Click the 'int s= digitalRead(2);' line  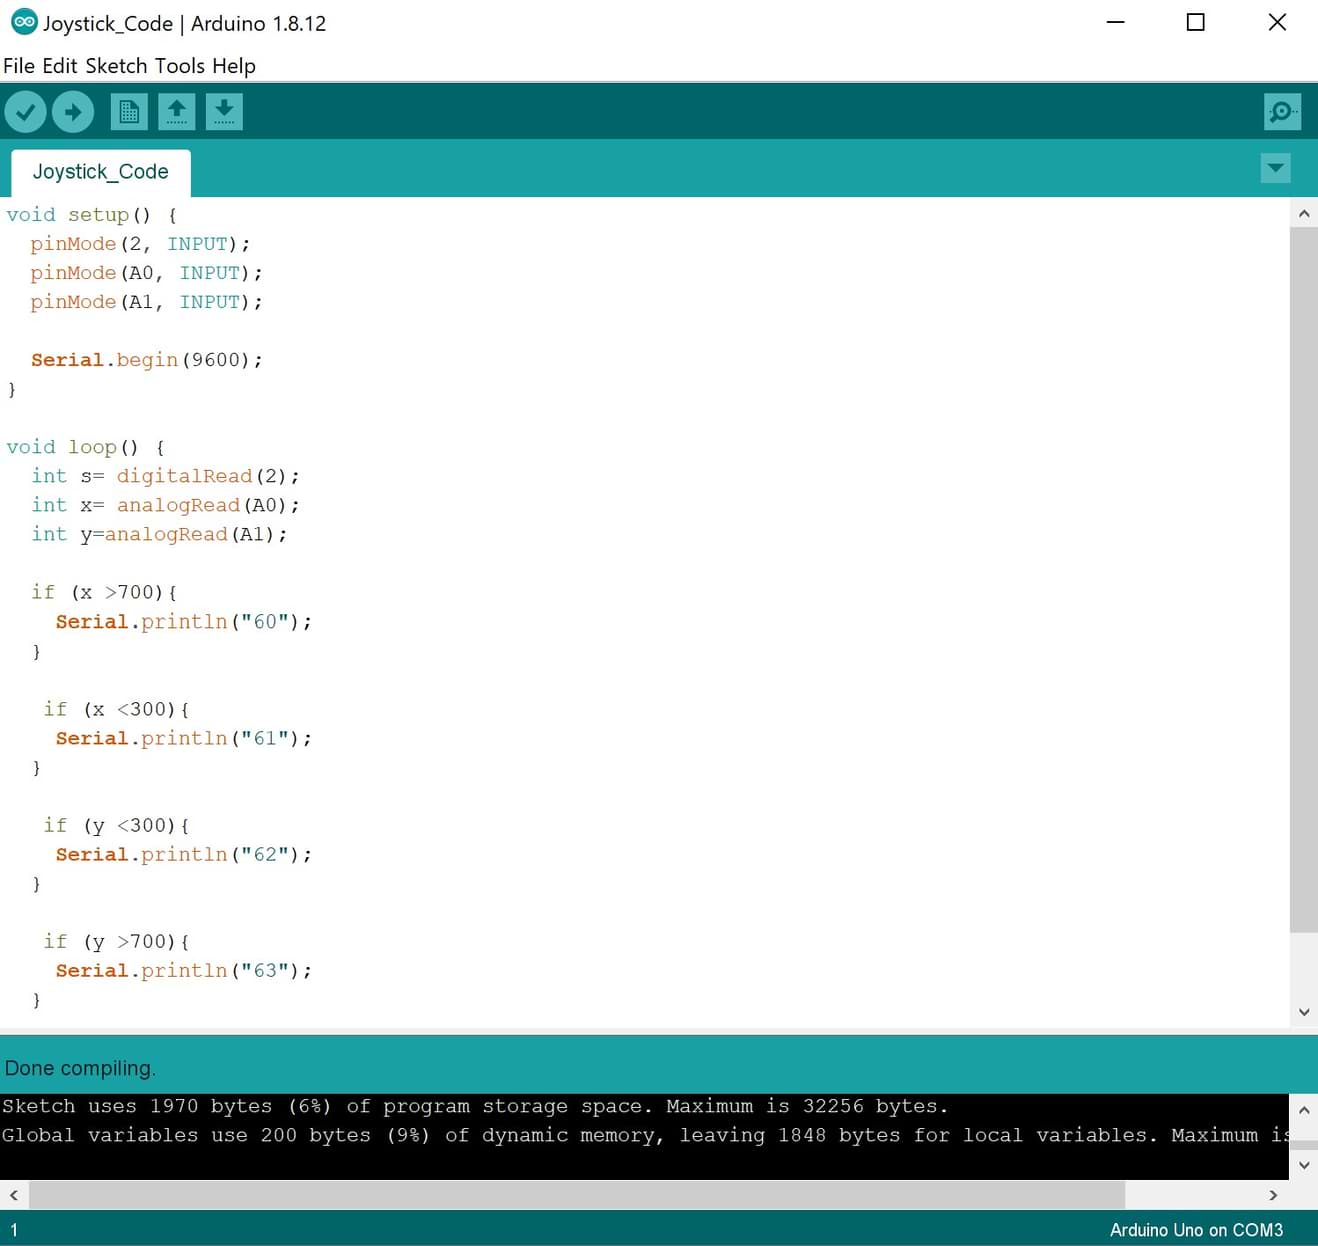[165, 476]
